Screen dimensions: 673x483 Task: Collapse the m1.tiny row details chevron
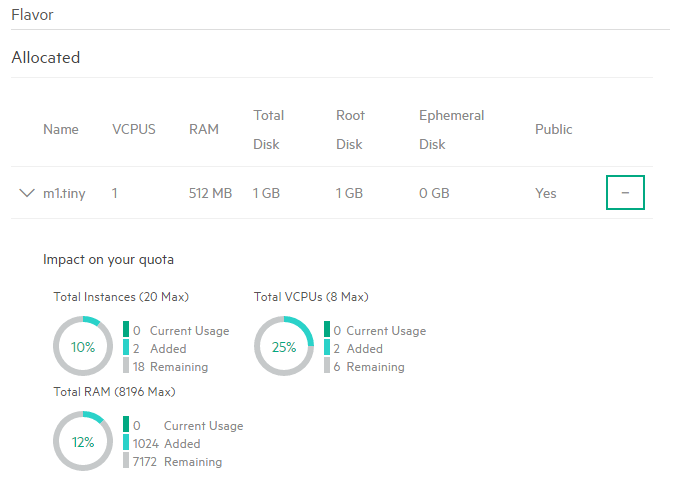(27, 193)
